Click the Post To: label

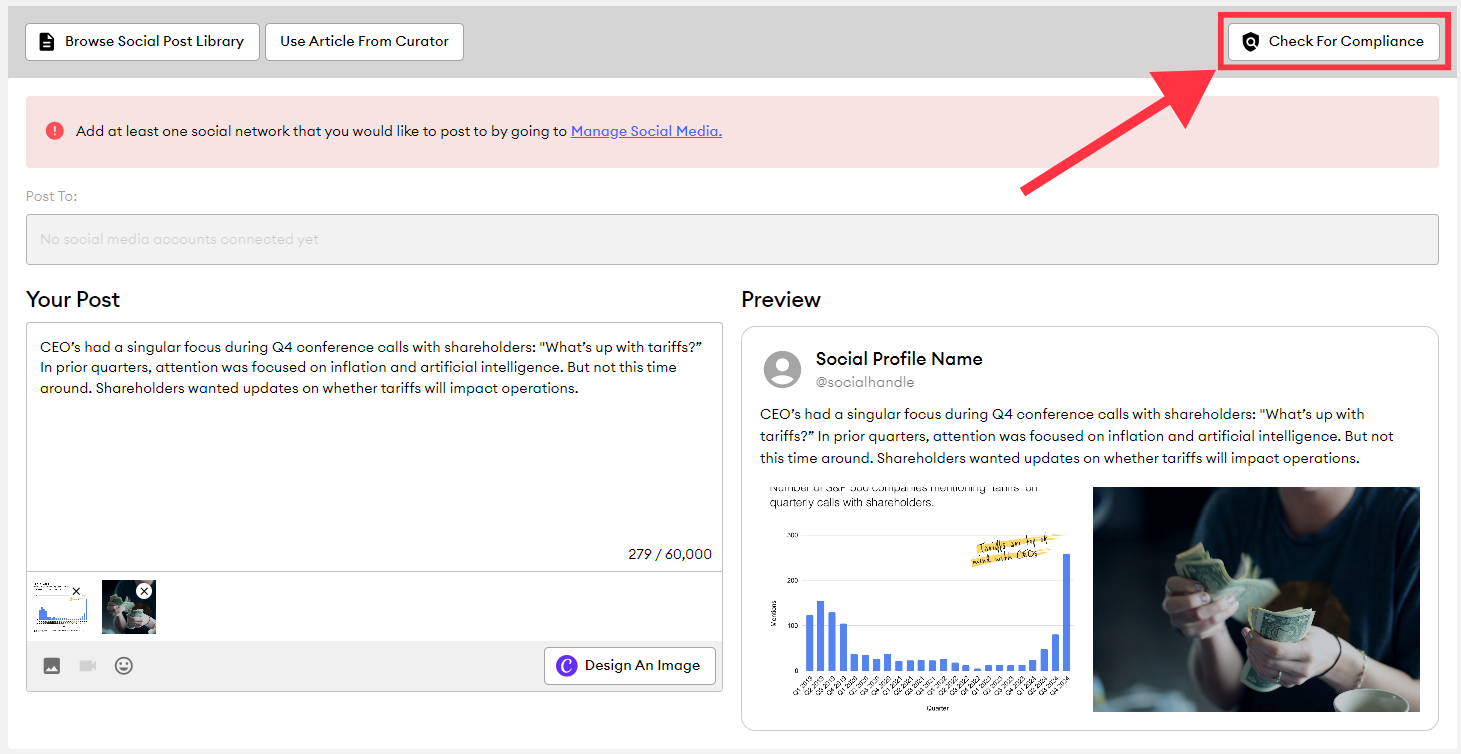click(x=52, y=196)
